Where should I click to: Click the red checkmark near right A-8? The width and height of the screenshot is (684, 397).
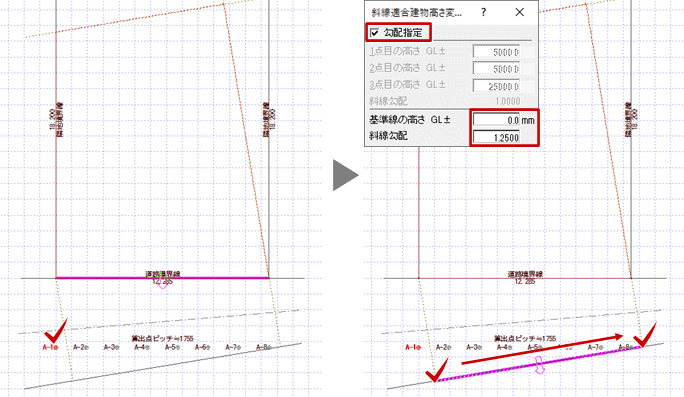[645, 335]
